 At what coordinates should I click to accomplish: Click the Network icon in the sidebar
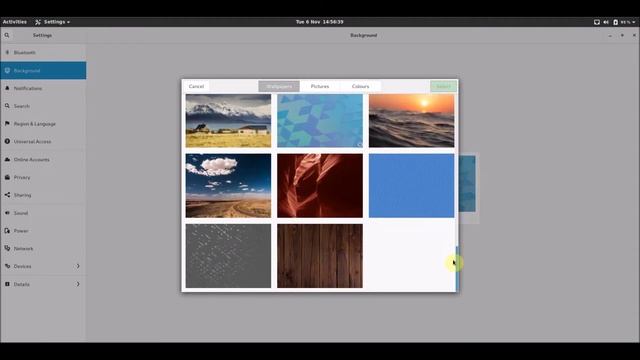point(7,248)
